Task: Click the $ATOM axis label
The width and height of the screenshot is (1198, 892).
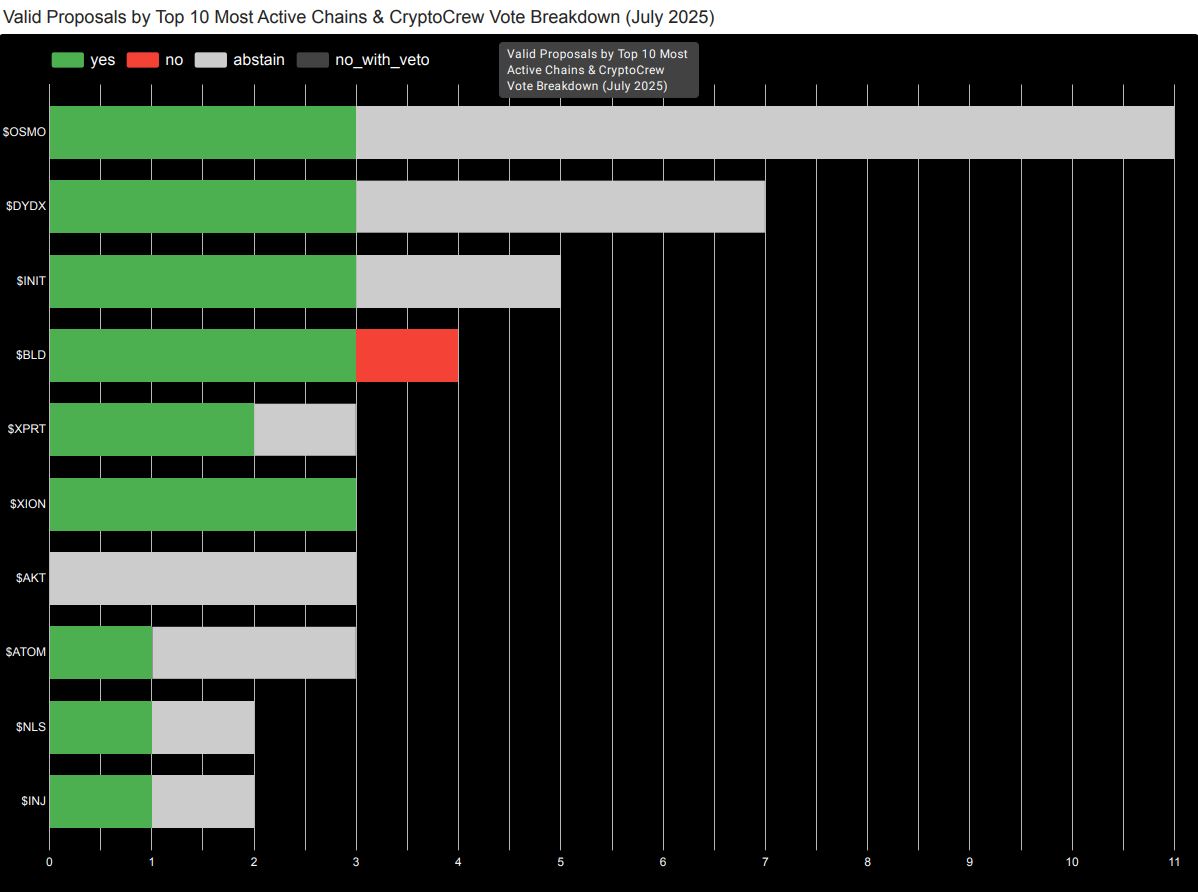Action: click(x=26, y=652)
